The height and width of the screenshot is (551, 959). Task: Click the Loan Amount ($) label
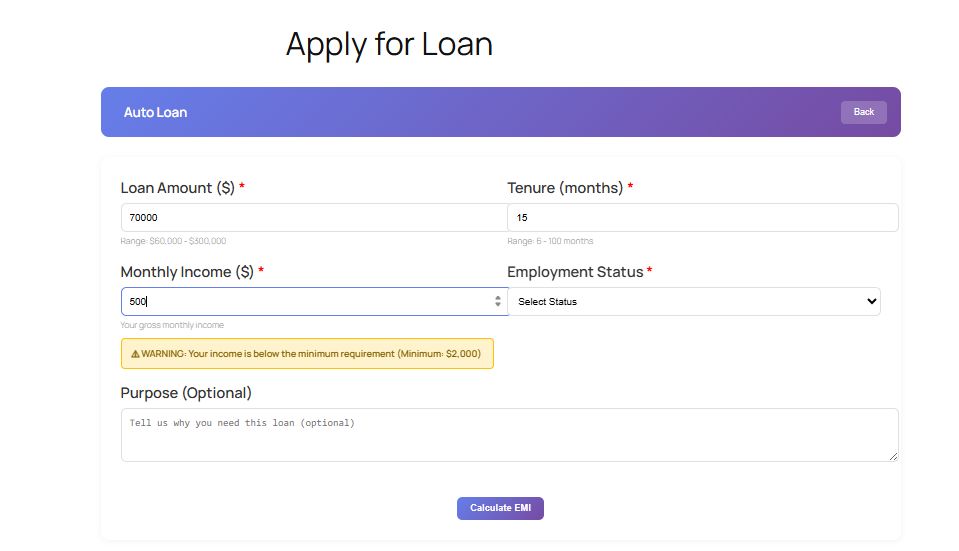coord(178,188)
